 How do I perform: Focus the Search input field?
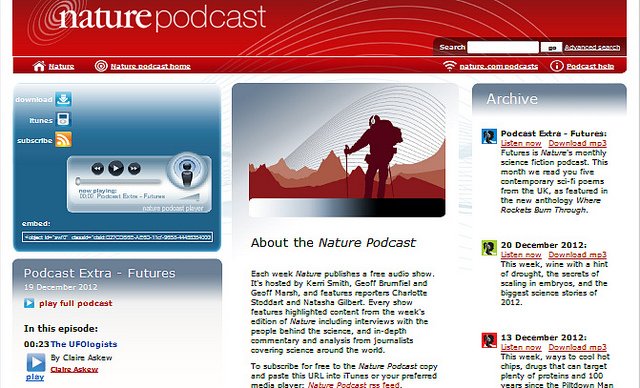tap(503, 47)
